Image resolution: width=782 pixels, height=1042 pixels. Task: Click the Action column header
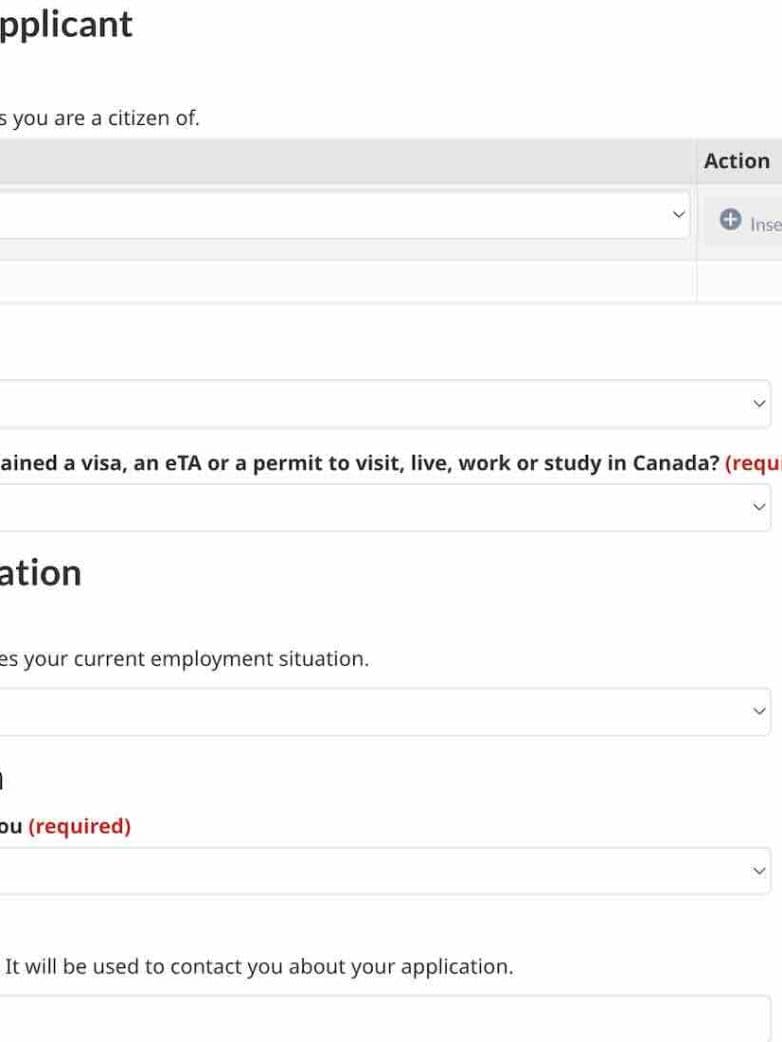737,162
